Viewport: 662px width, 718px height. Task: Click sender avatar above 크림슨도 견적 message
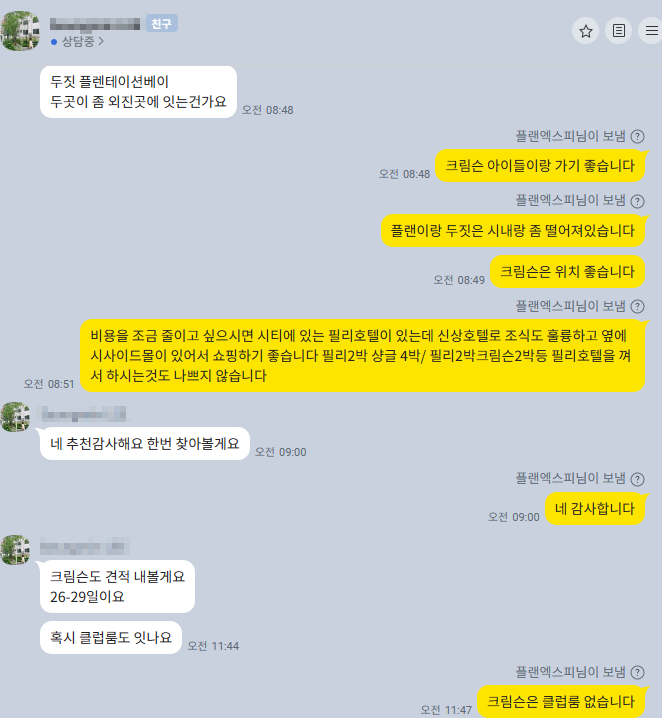(16, 549)
